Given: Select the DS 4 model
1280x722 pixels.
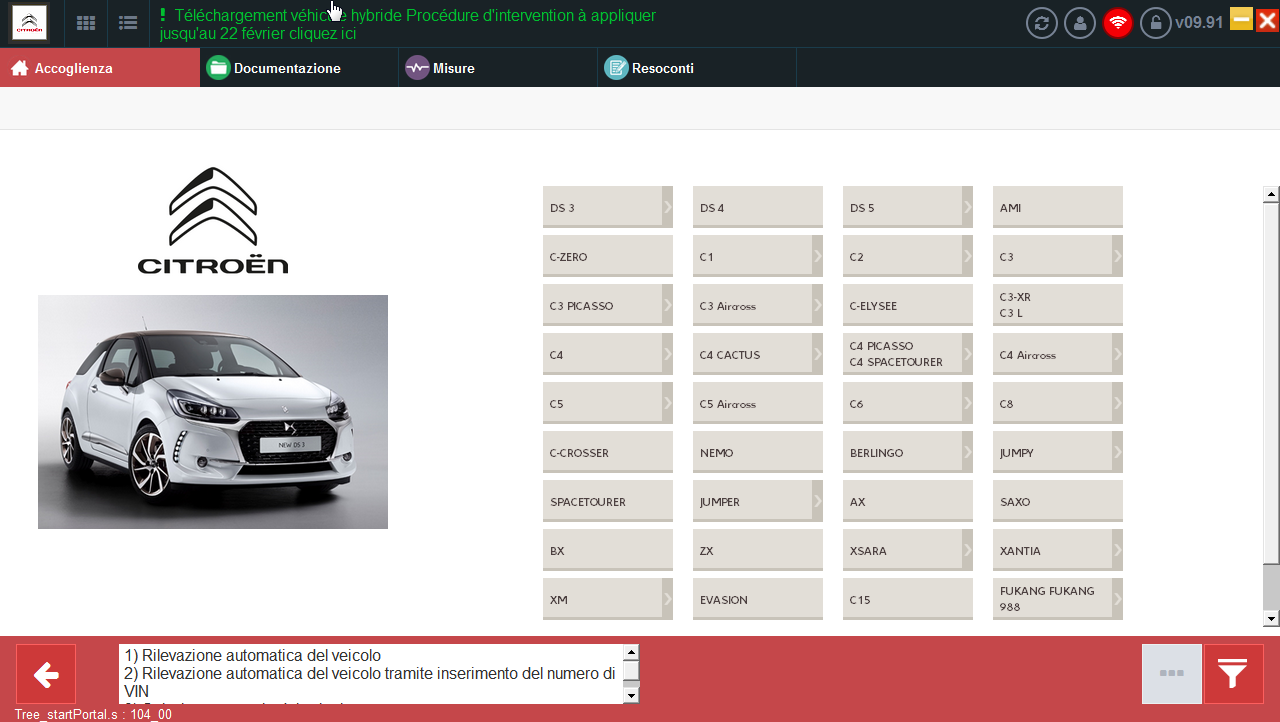Looking at the screenshot, I should (x=758, y=207).
